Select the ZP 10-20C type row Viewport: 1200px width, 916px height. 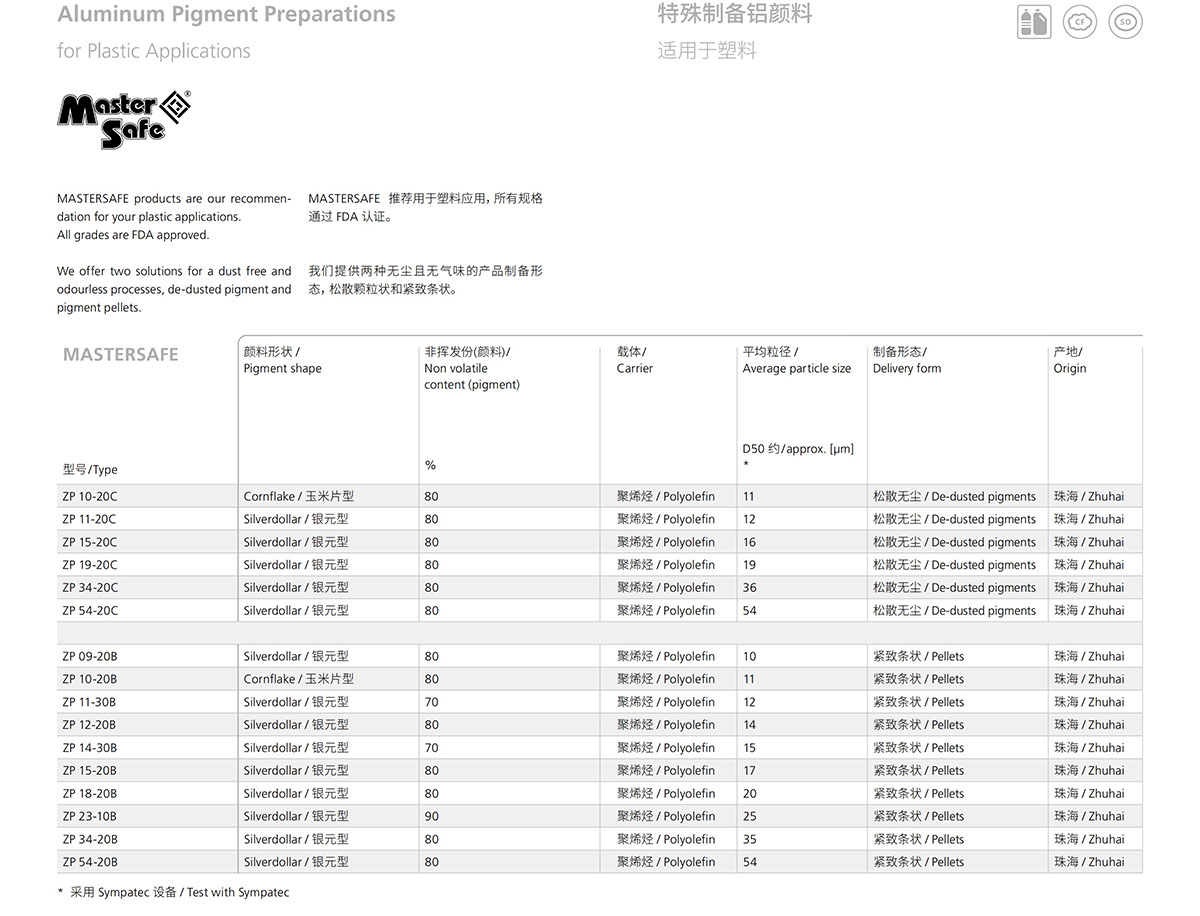pos(90,497)
